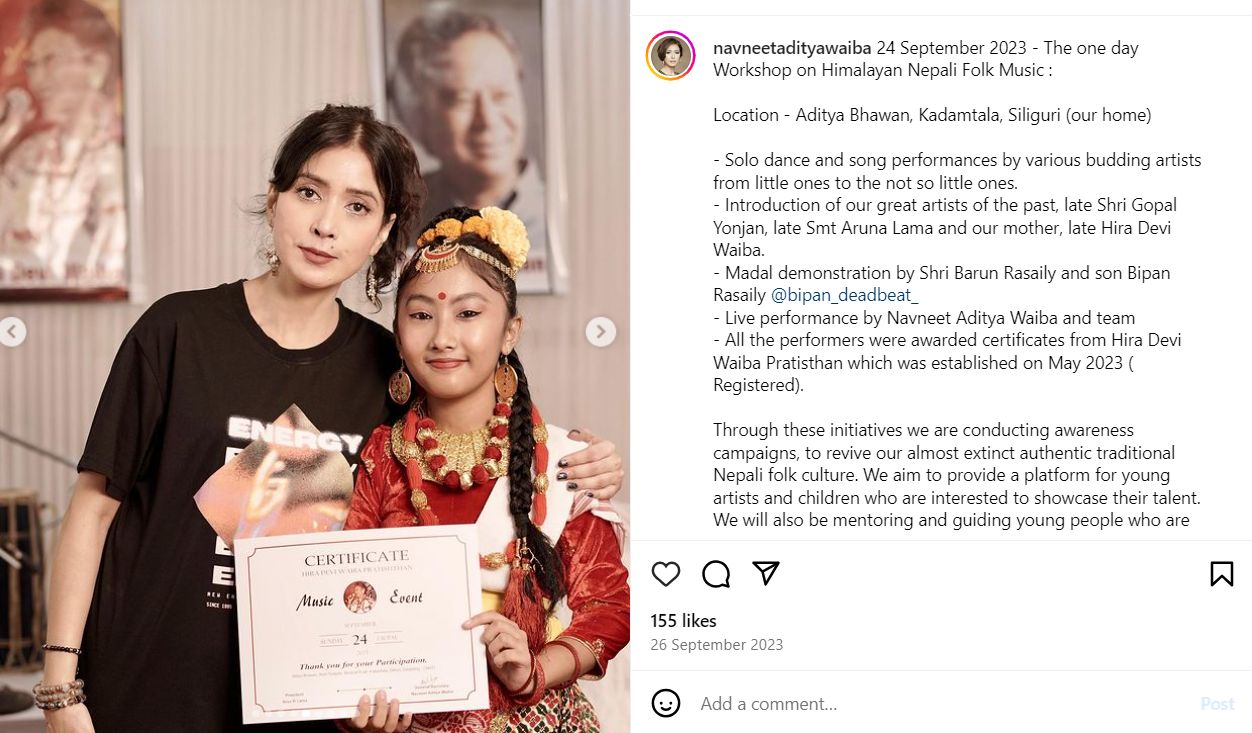Click the certificate in the photo

tap(361, 622)
